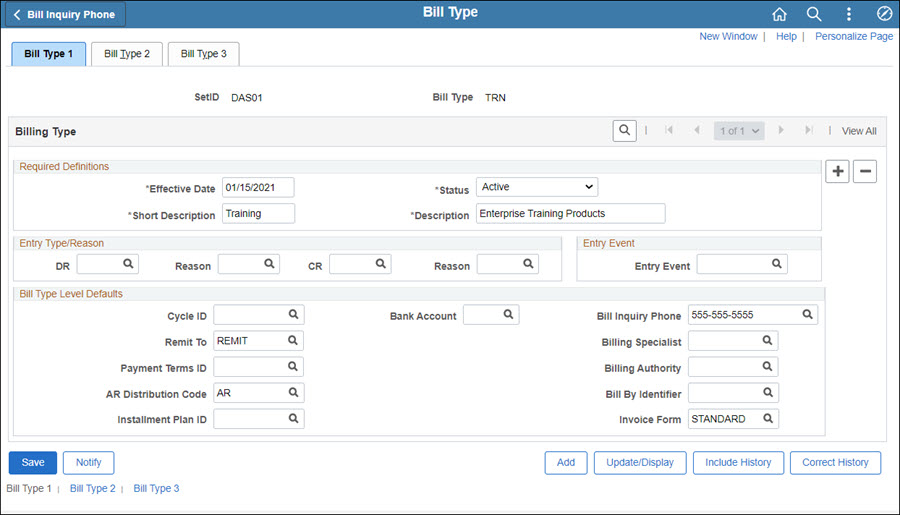Go to first row navigation arrow
900x515 pixels.
point(669,130)
